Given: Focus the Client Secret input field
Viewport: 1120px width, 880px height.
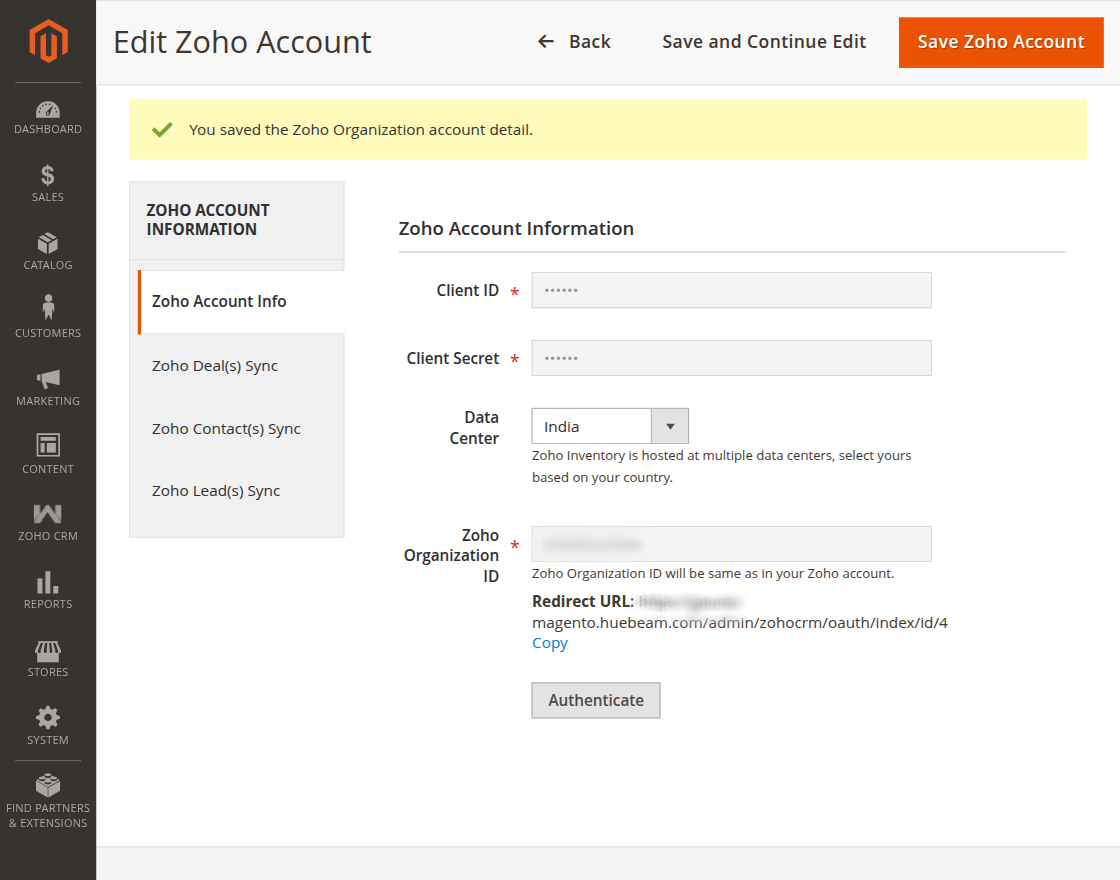Looking at the screenshot, I should (731, 358).
